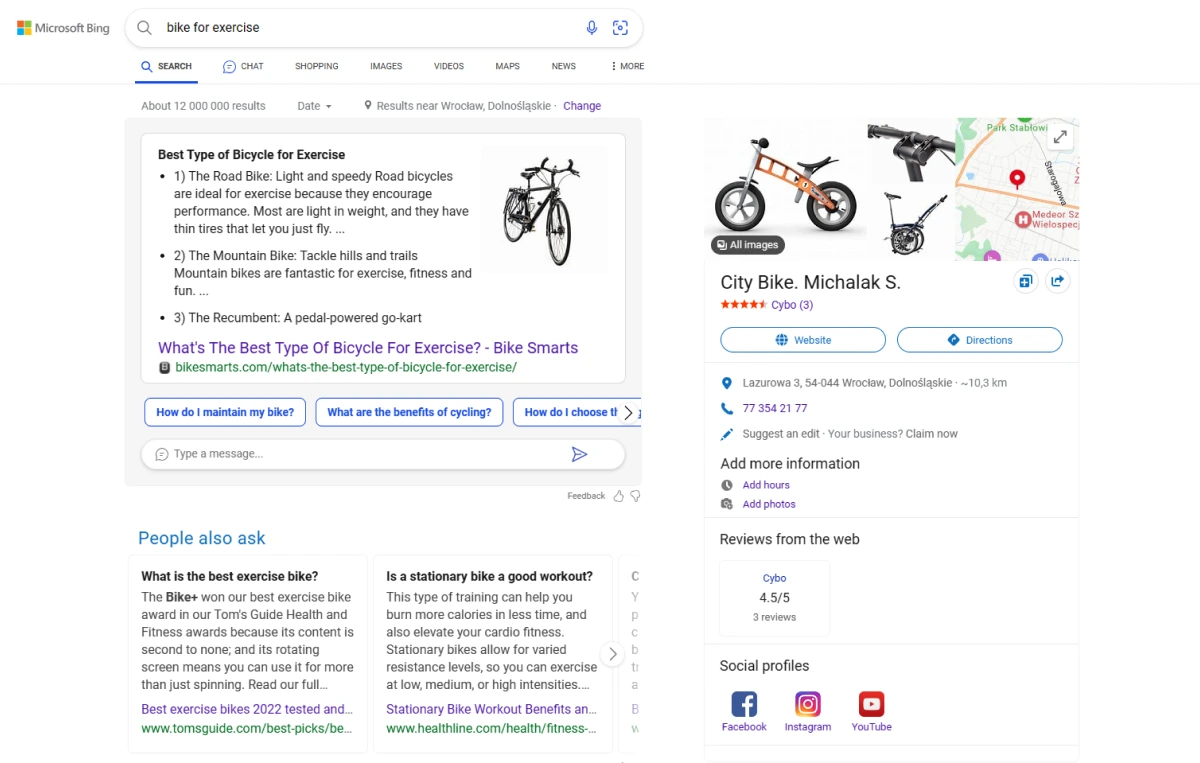
Task: Click Change location link
Action: pos(582,106)
